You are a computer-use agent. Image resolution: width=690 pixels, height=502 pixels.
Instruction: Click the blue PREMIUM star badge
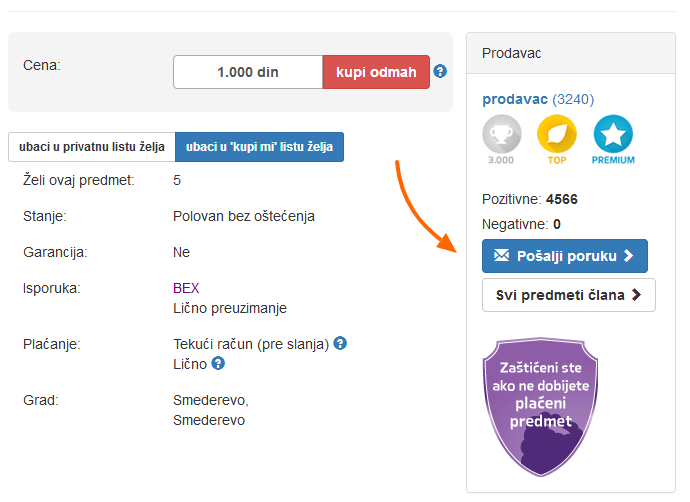click(613, 134)
